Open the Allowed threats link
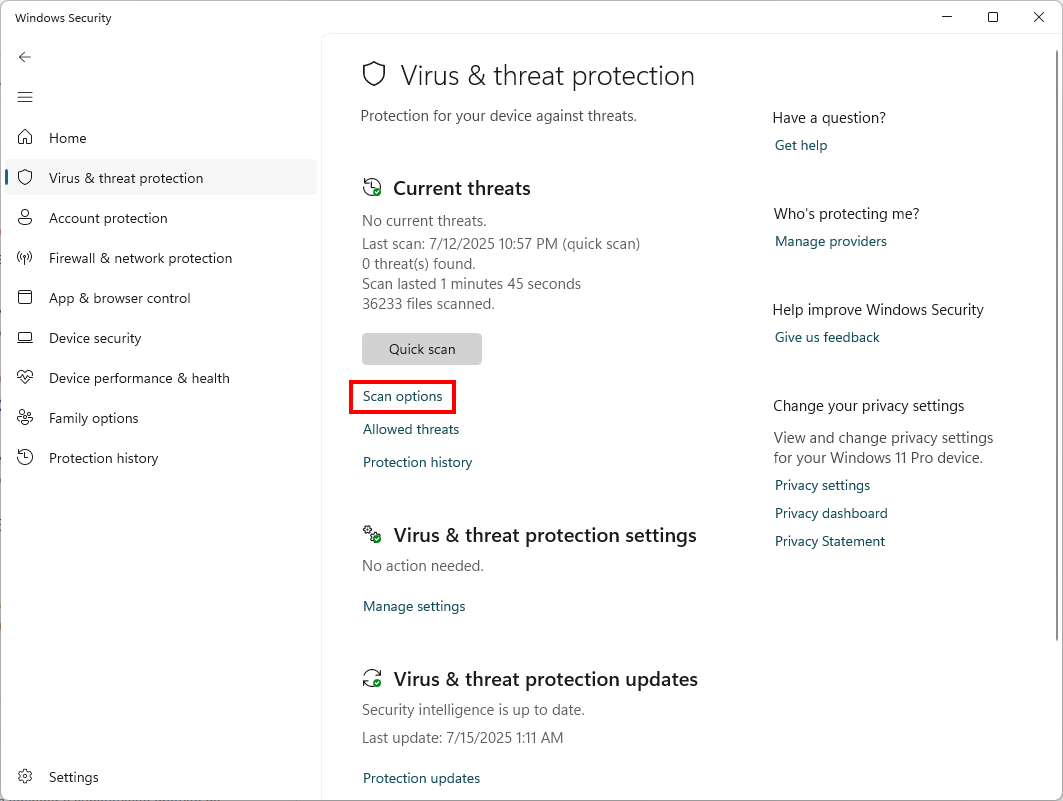Screen dimensions: 1063x801 (411, 429)
